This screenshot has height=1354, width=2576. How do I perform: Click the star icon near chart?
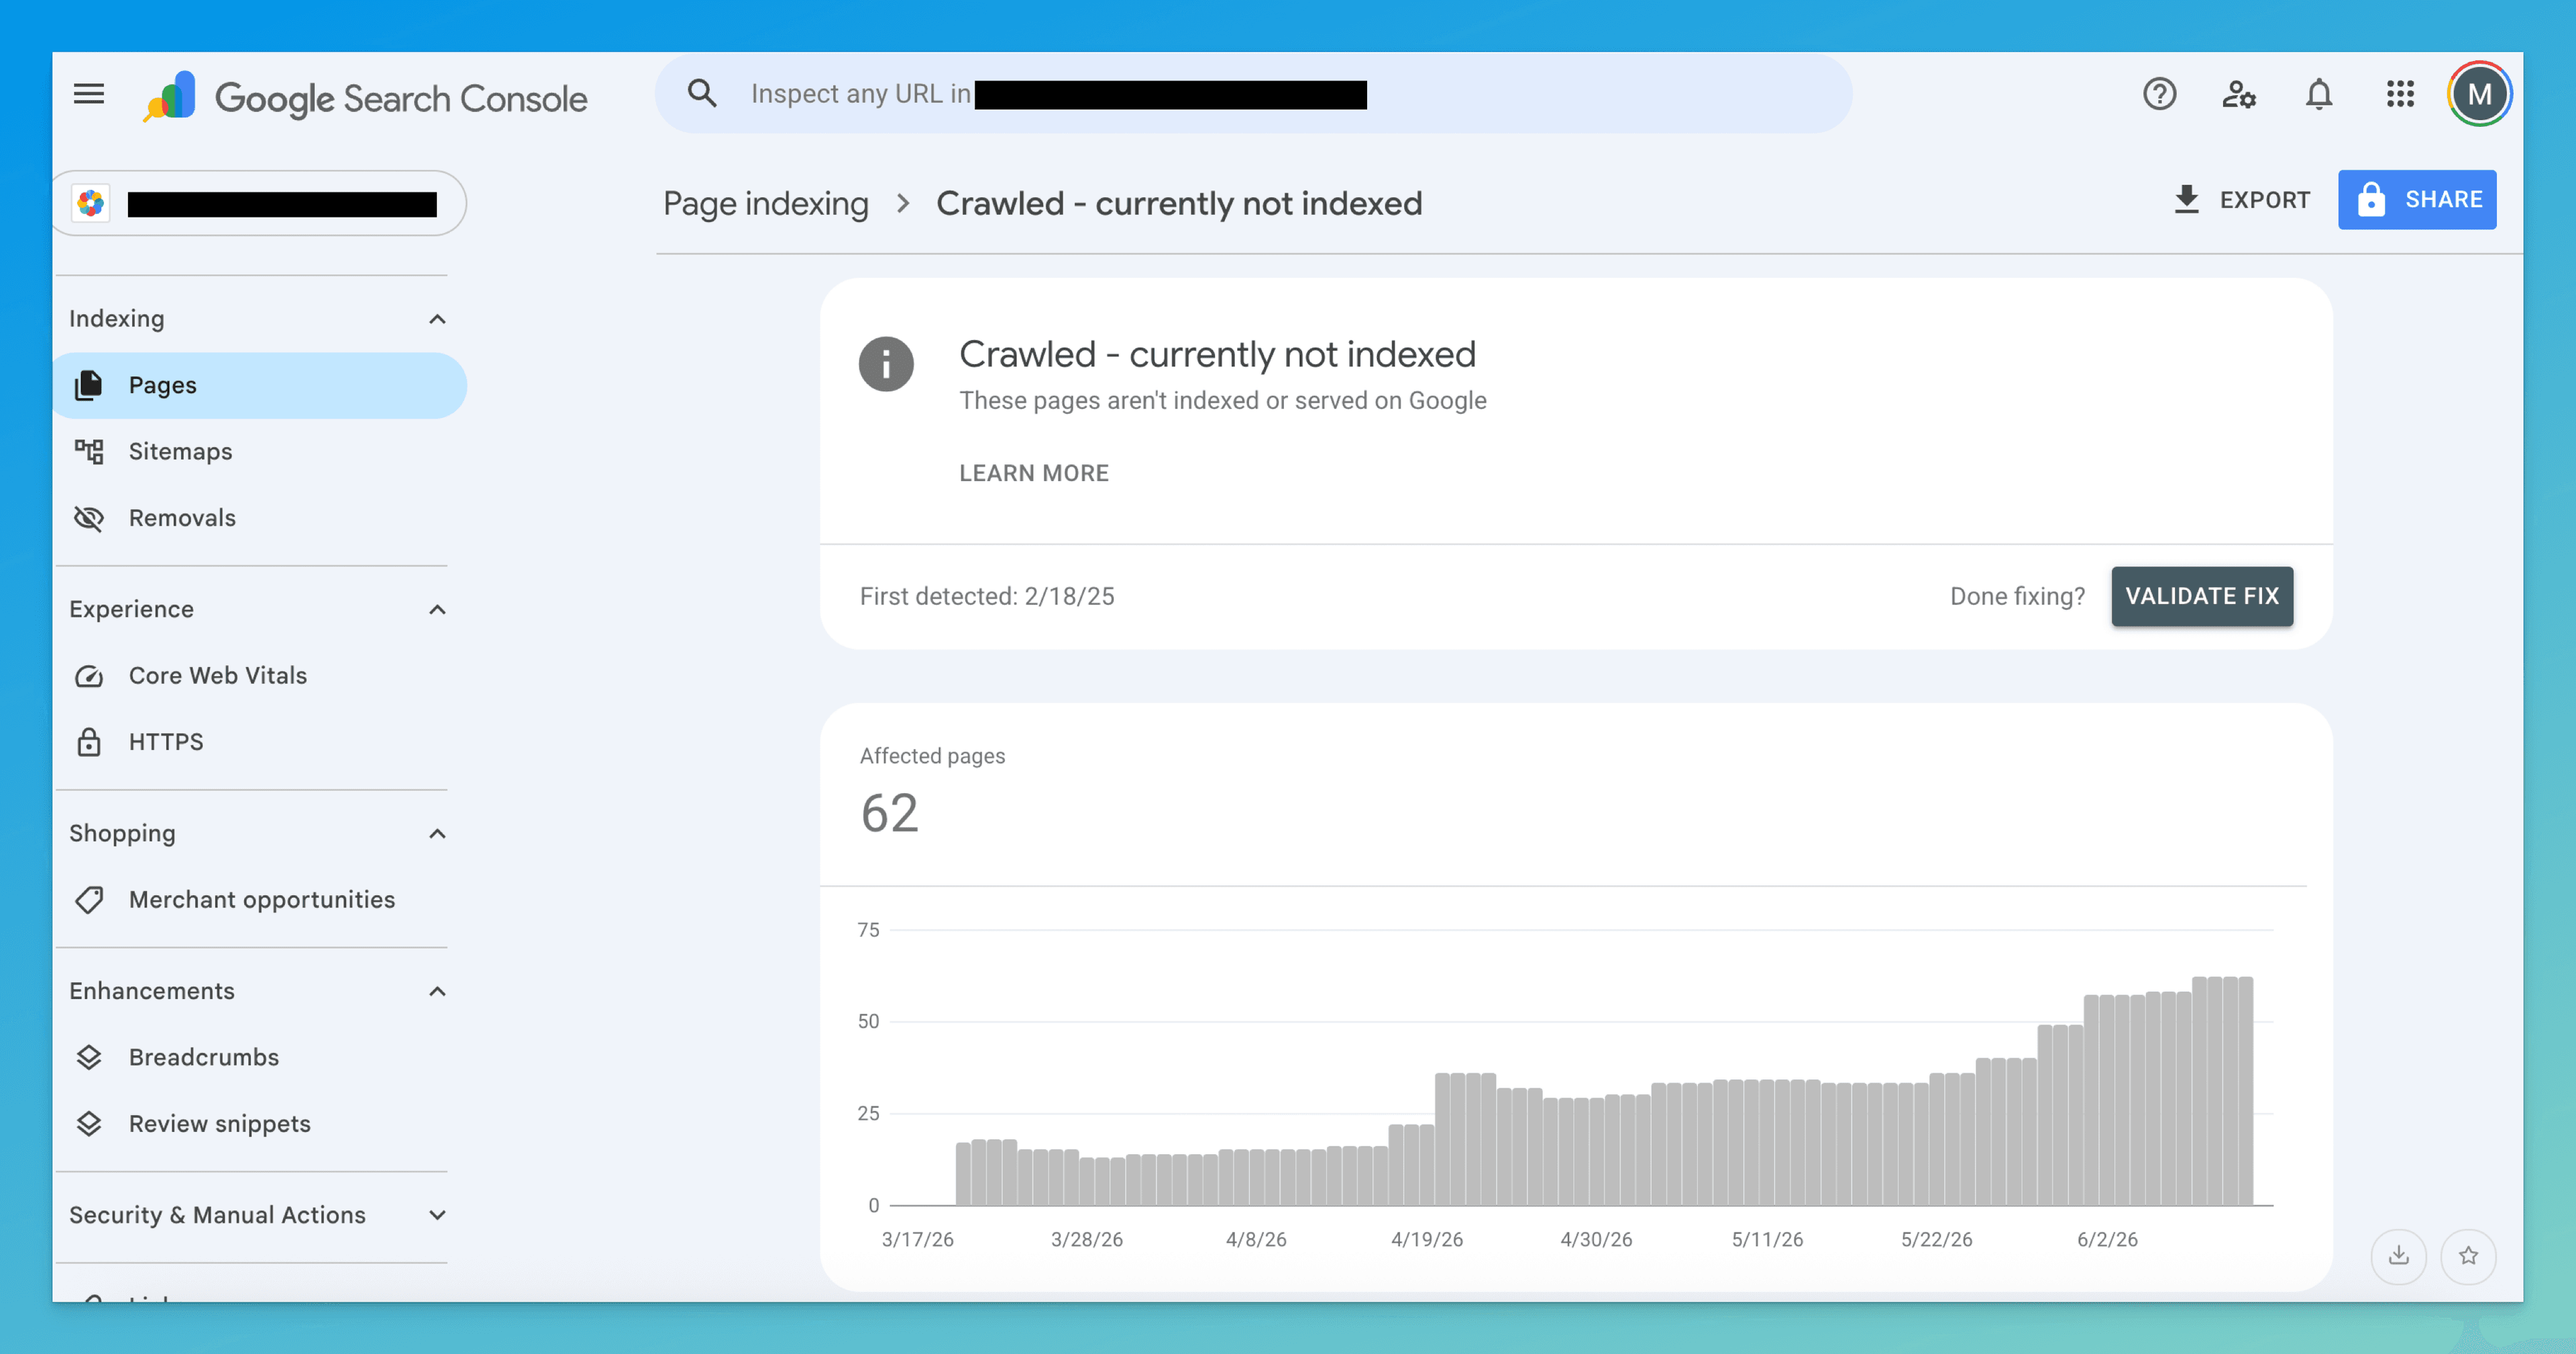(2468, 1256)
